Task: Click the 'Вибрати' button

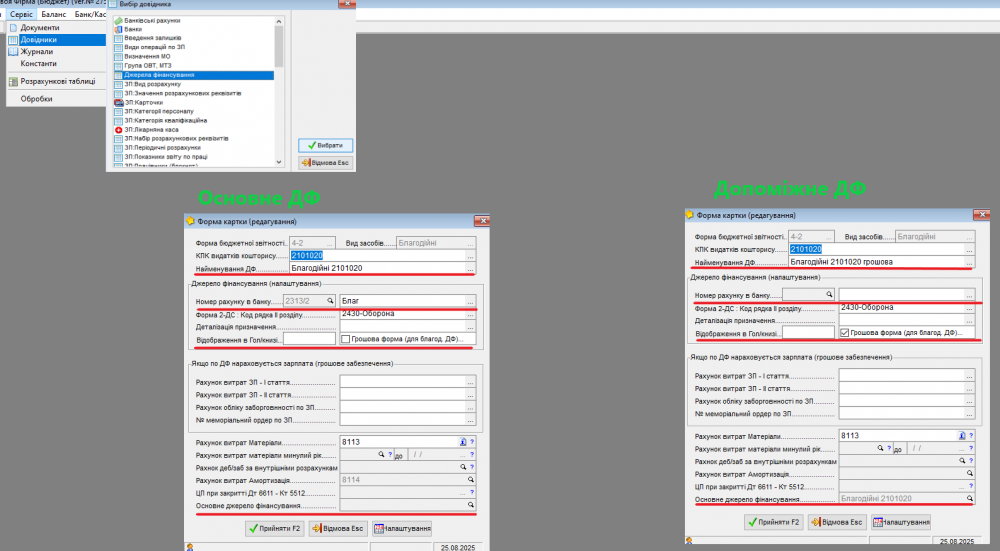Action: point(326,145)
